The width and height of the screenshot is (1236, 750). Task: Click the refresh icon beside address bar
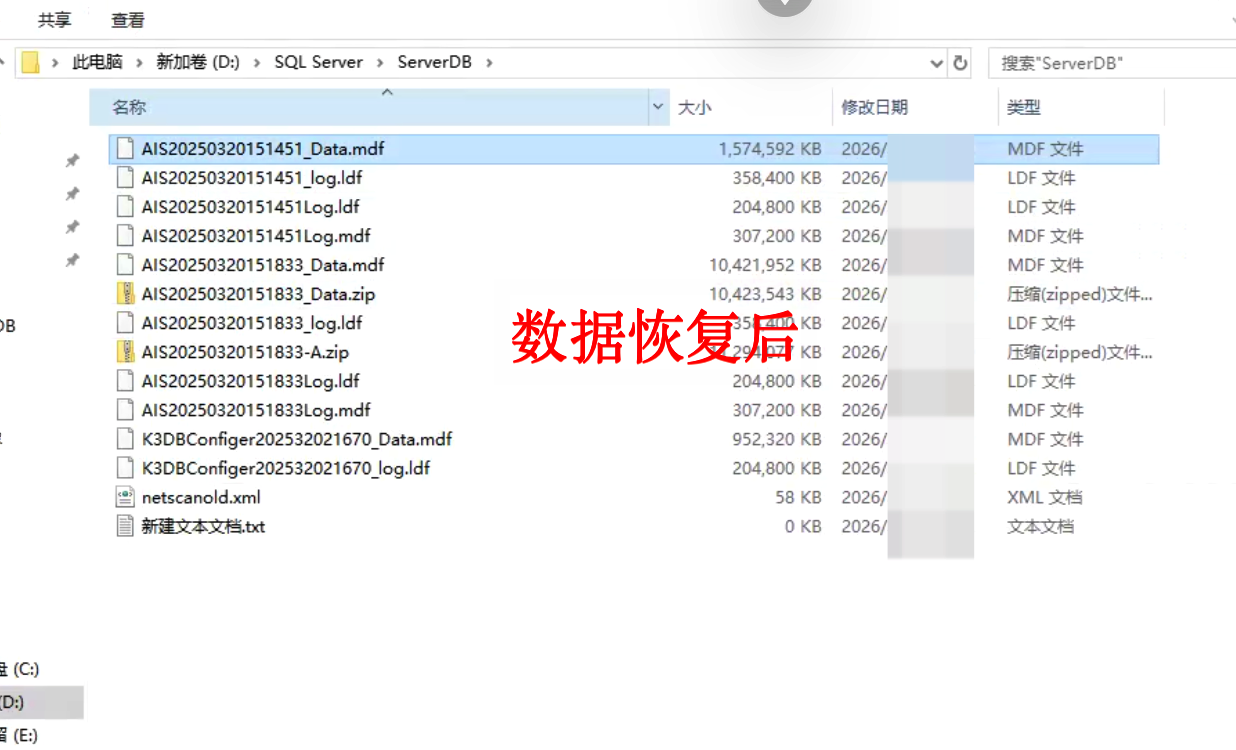tap(960, 63)
